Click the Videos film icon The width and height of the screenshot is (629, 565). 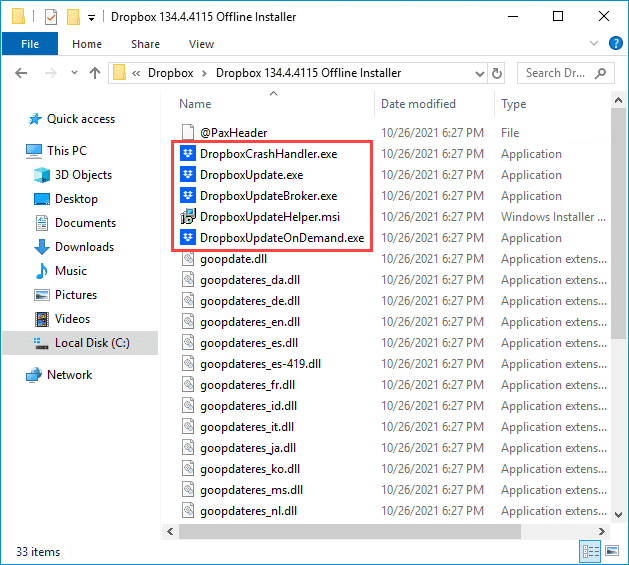point(42,319)
